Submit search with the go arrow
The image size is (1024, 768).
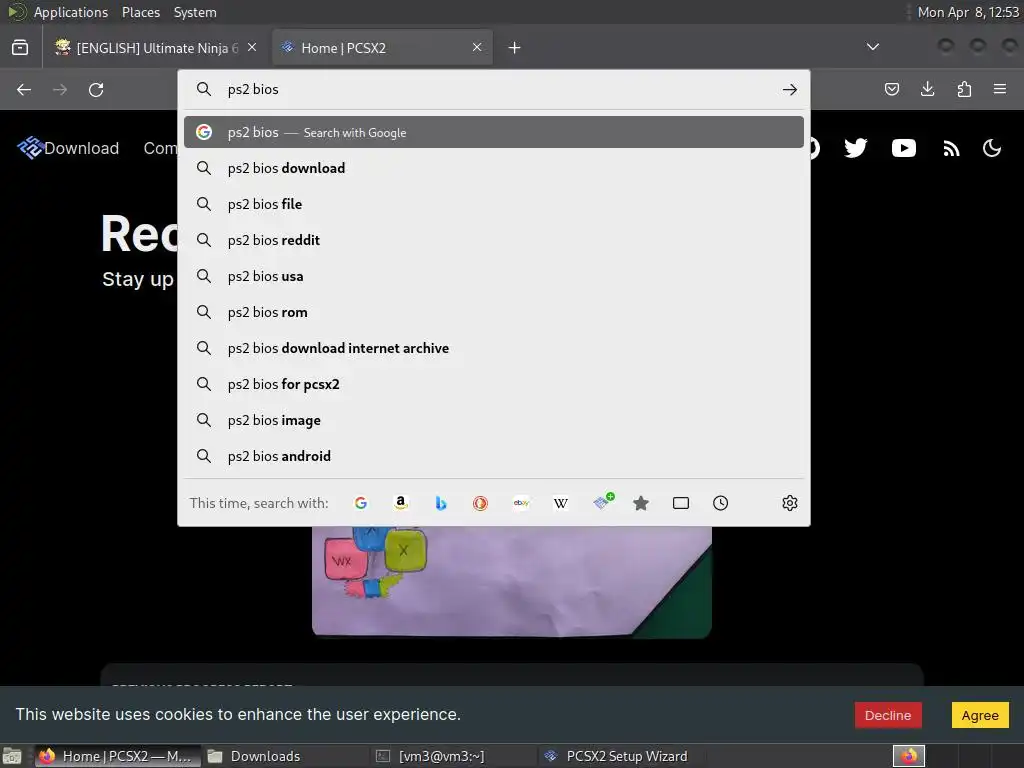[x=790, y=89]
